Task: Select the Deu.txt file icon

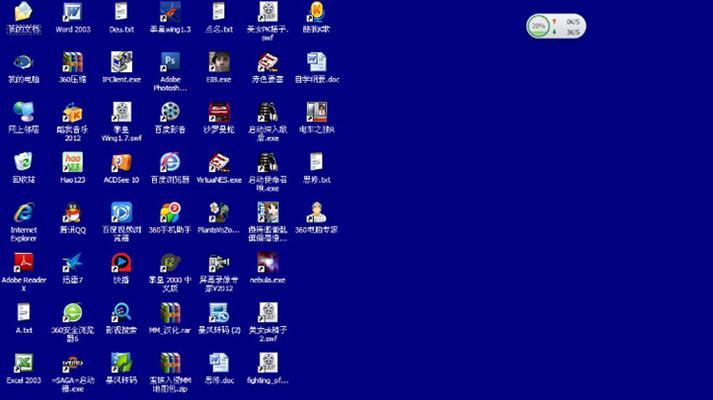Action: pos(121,13)
